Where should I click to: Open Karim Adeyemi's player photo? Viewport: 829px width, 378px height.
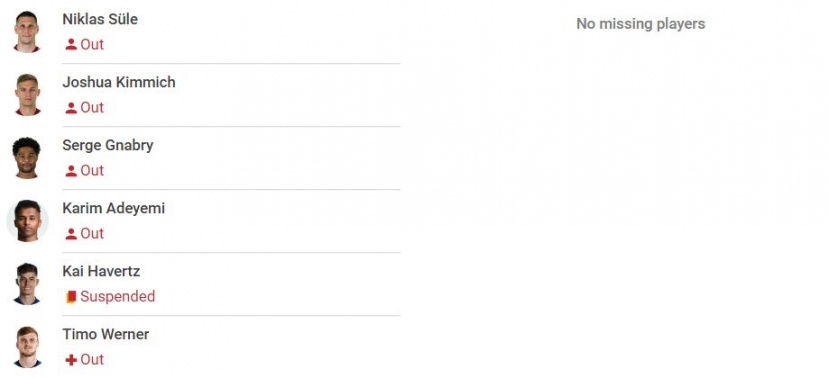(x=27, y=220)
